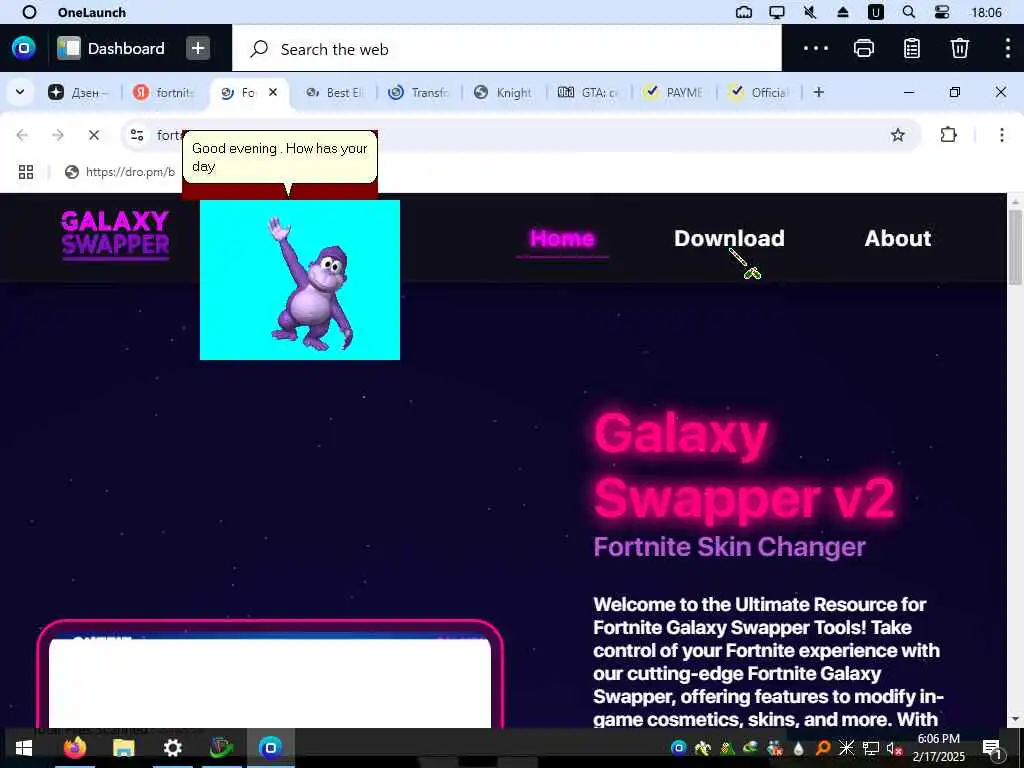1024x768 pixels.
Task: Focus the Search the web field
Action: point(506,49)
